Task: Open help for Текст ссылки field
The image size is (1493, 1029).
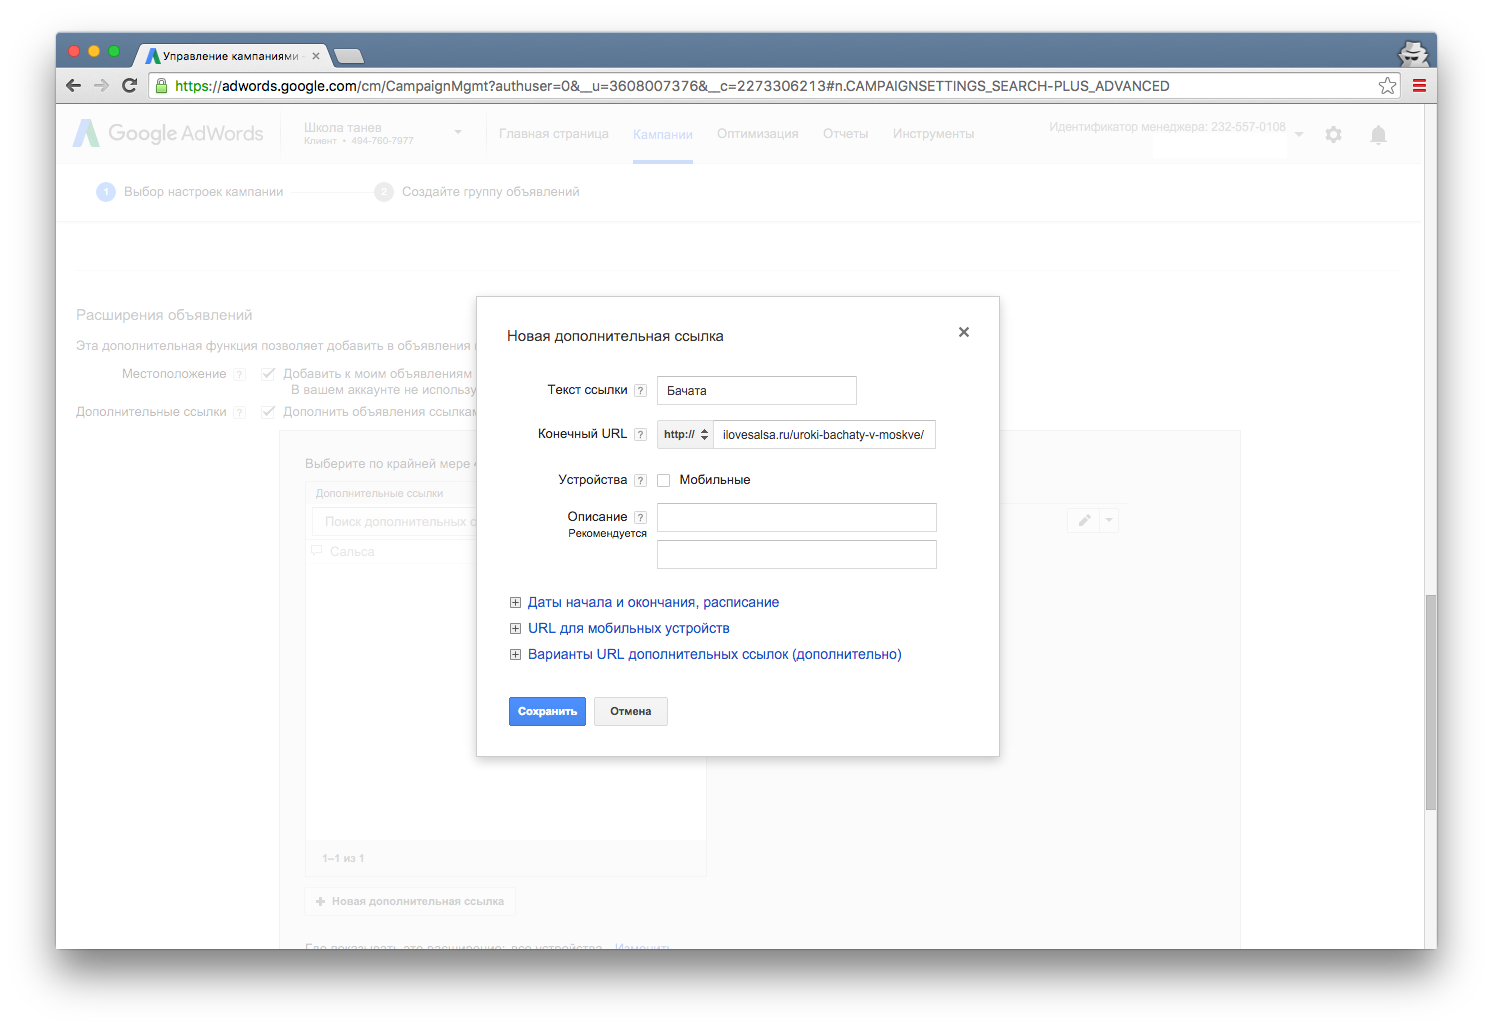Action: tap(641, 391)
